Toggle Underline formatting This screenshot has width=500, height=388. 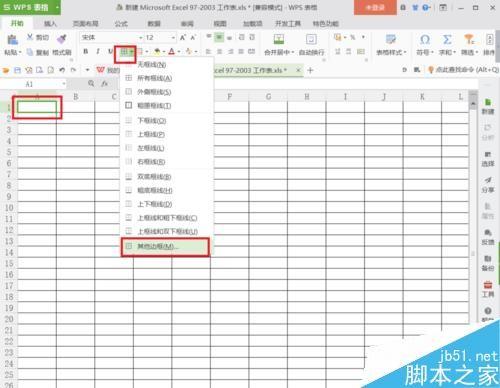(x=109, y=52)
